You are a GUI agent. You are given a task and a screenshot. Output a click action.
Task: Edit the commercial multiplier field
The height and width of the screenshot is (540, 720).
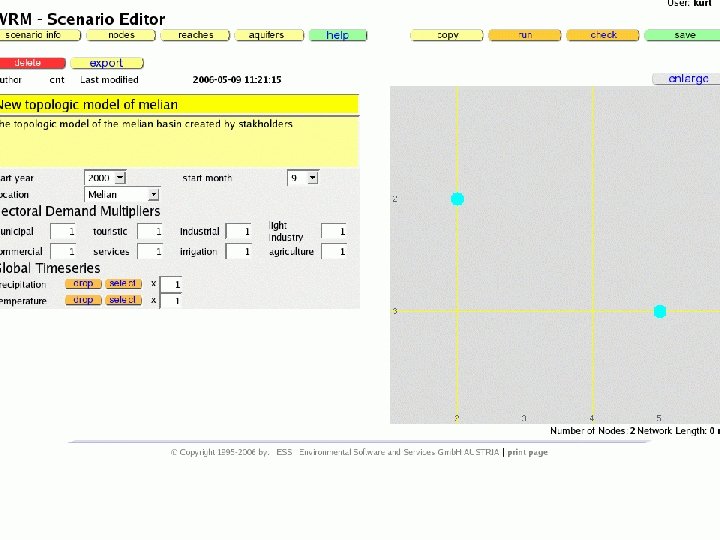coord(62,252)
